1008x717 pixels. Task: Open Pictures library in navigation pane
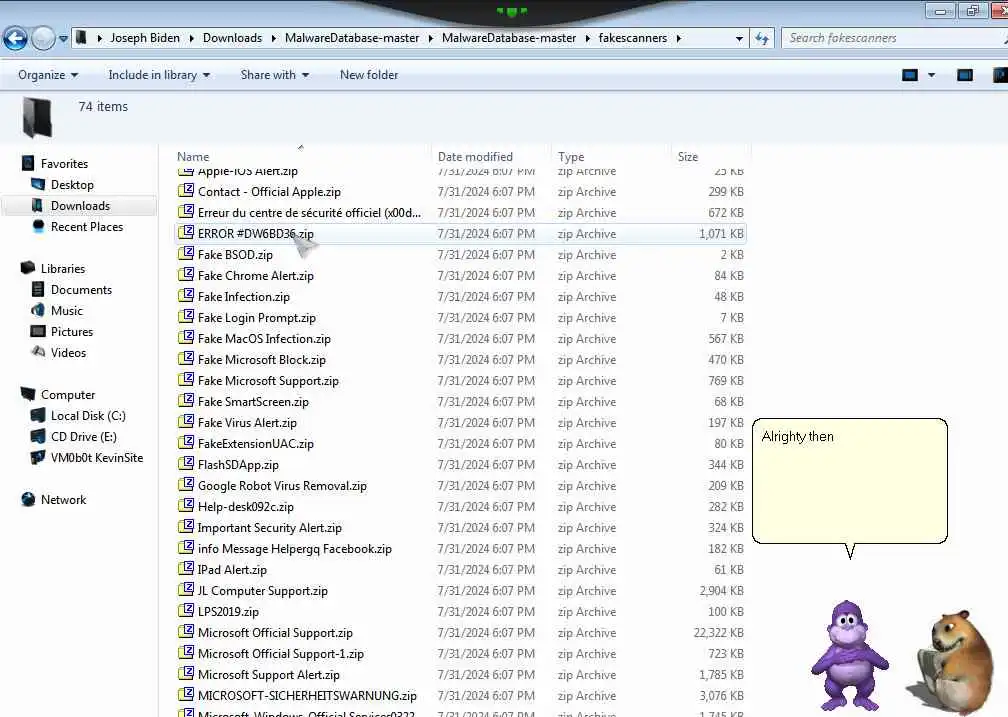[72, 331]
